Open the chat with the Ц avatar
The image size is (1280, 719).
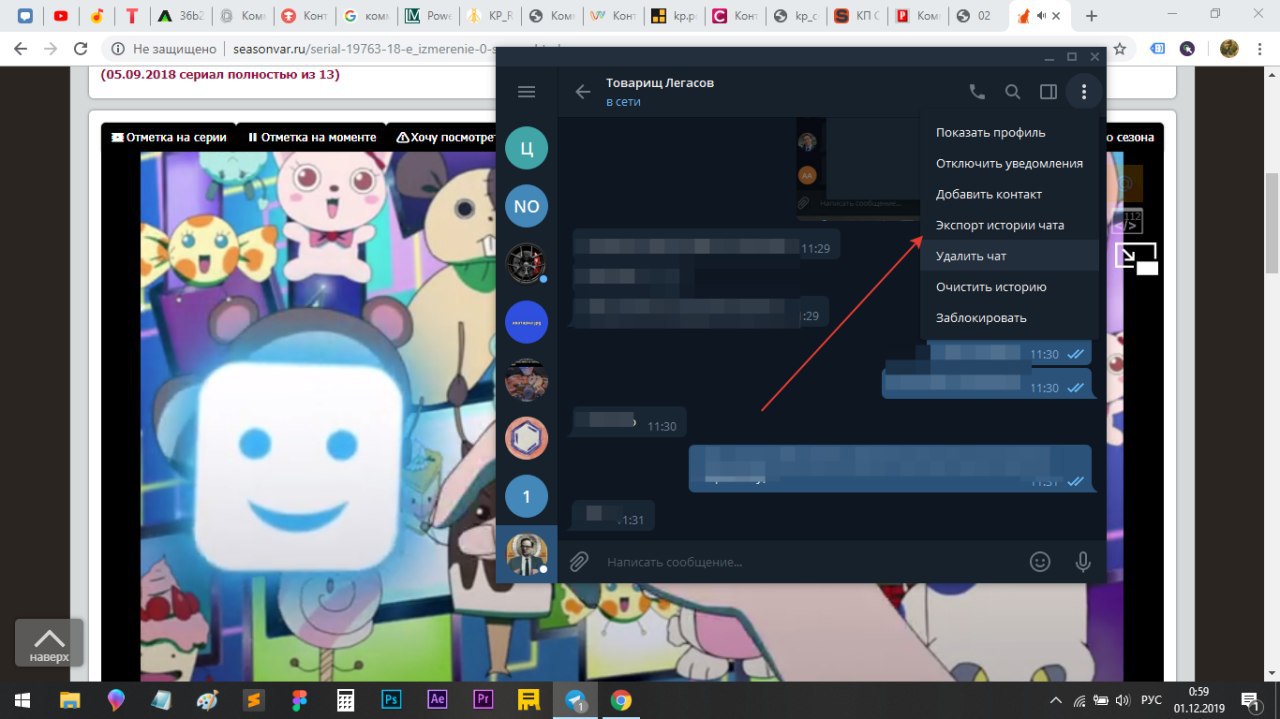526,150
